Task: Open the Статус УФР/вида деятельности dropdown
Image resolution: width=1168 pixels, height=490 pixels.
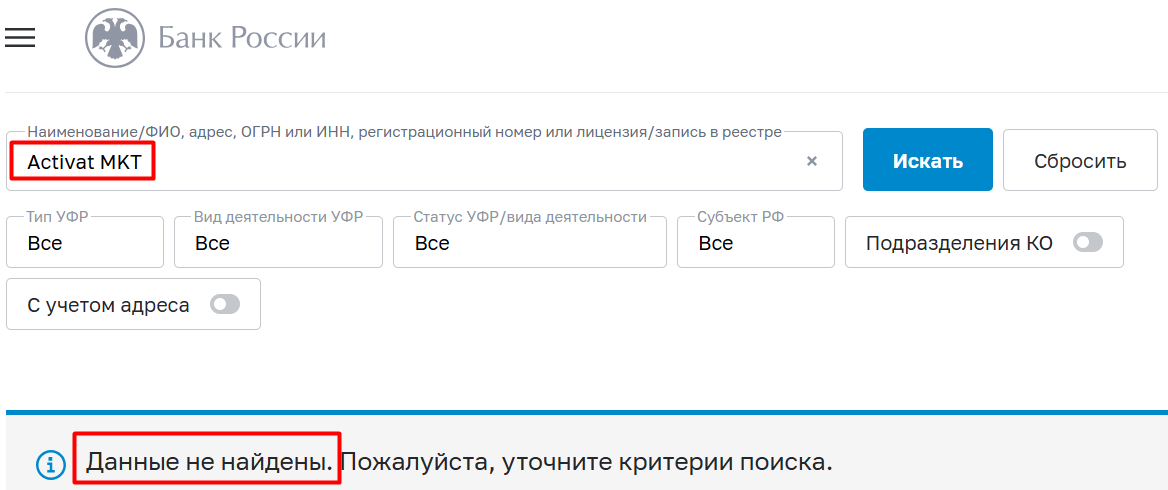Action: pos(530,242)
